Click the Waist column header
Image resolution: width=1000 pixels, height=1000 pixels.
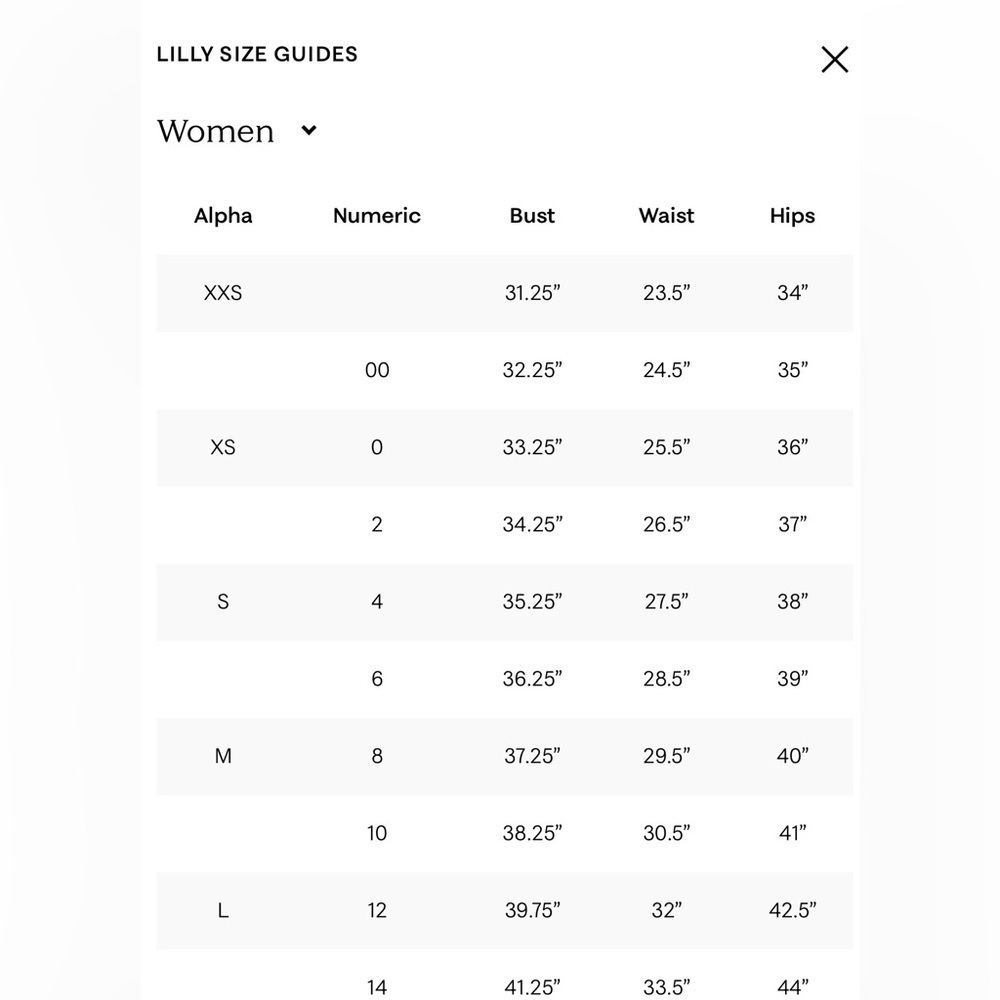[x=666, y=216]
